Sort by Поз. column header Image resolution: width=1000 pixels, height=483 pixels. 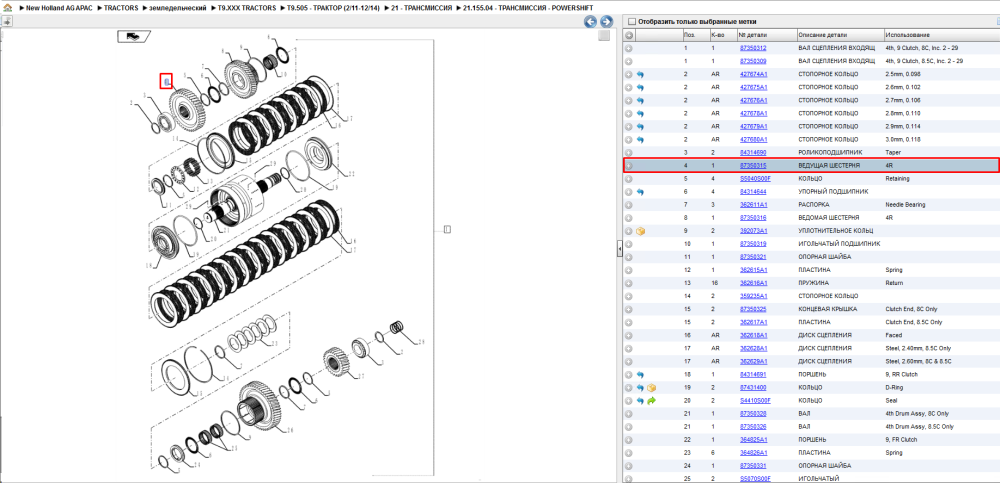pos(695,35)
